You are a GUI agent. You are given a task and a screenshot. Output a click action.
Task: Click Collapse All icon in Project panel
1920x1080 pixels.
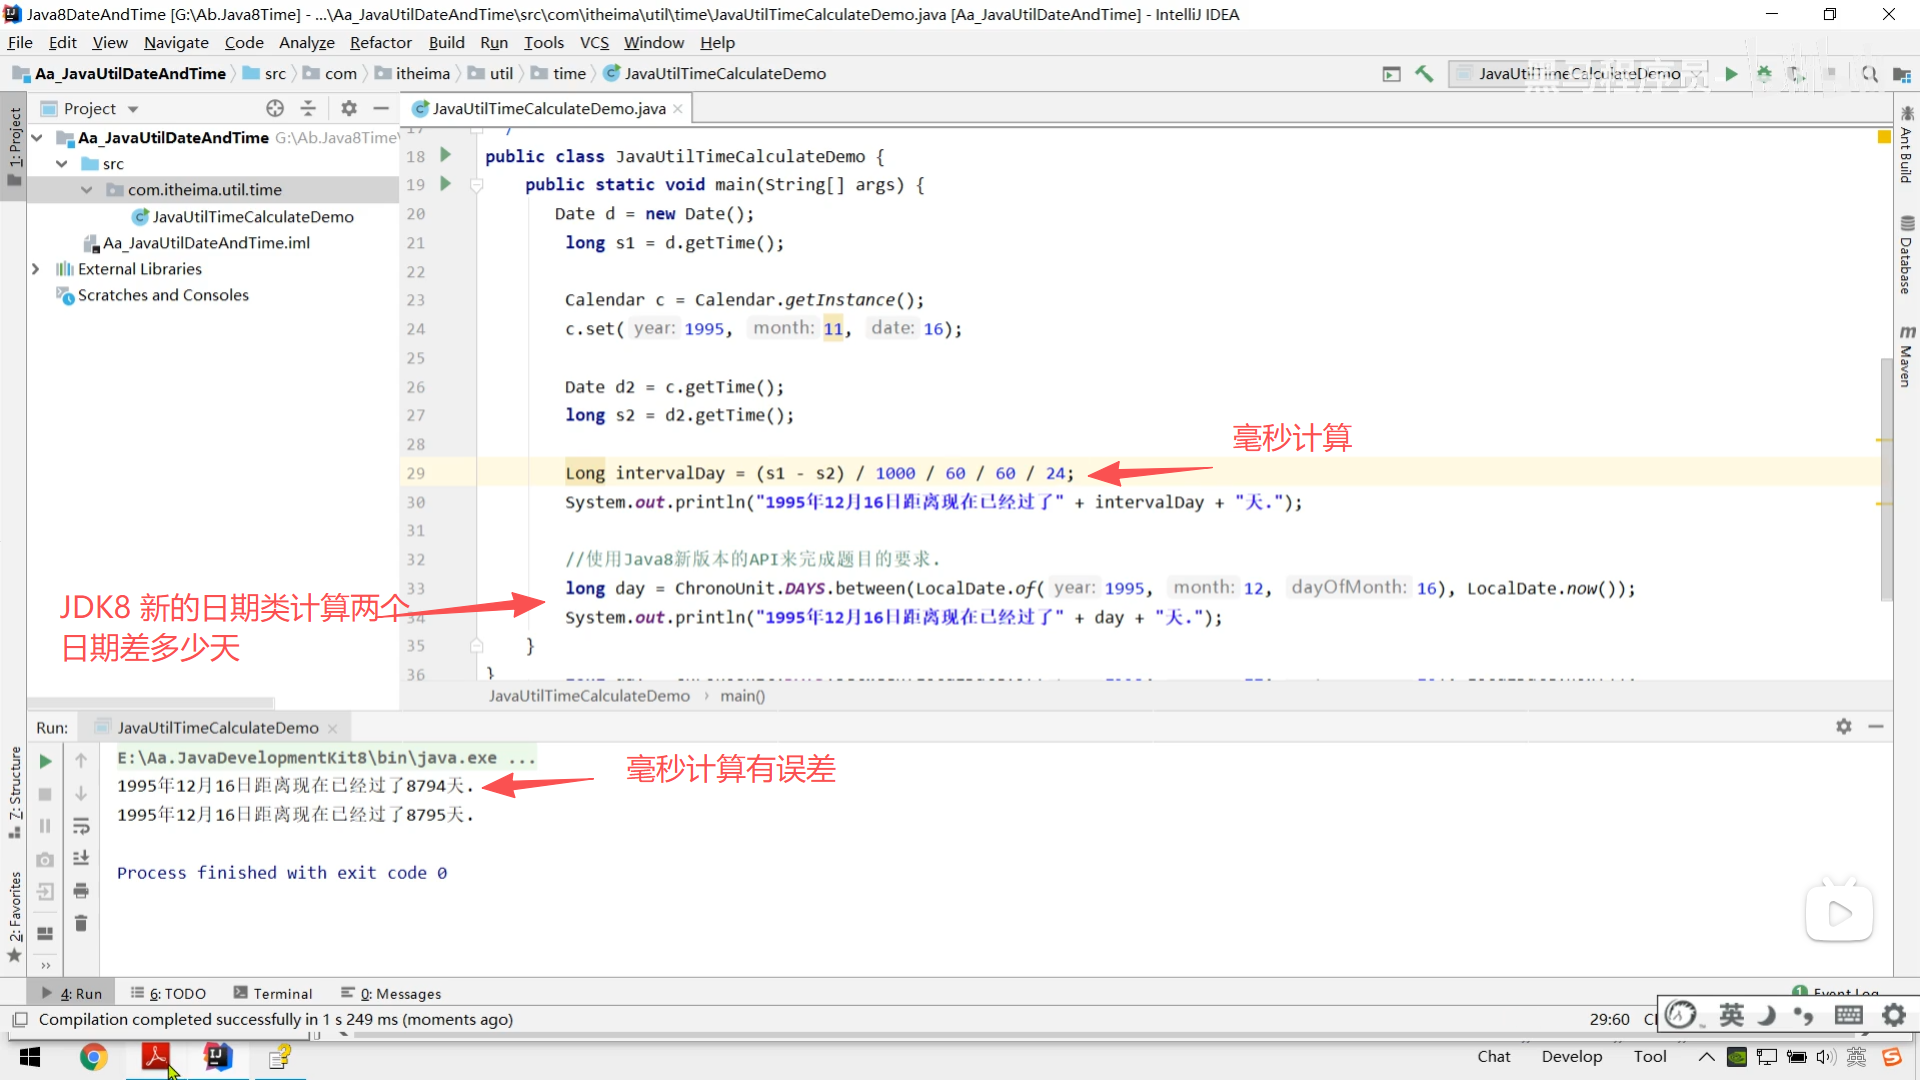(308, 108)
